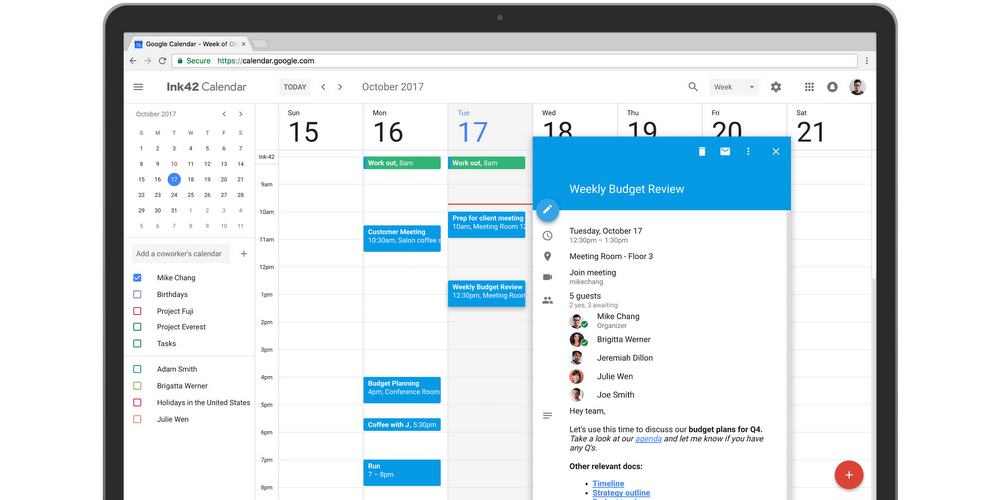This screenshot has width=1000, height=500.
Task: Click Brigitta Werner's guest avatar
Action: (577, 340)
